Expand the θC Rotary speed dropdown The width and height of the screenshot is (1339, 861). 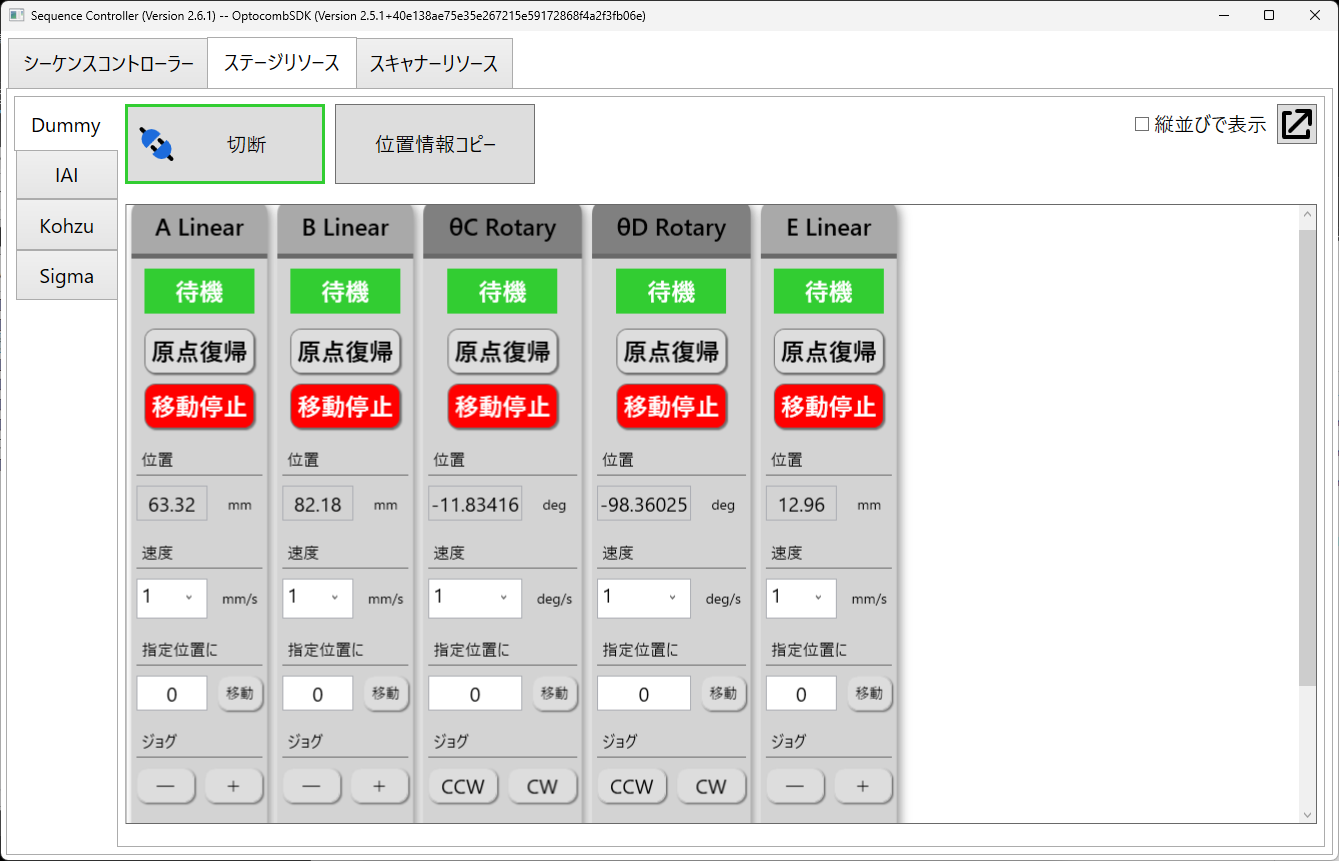coord(474,598)
